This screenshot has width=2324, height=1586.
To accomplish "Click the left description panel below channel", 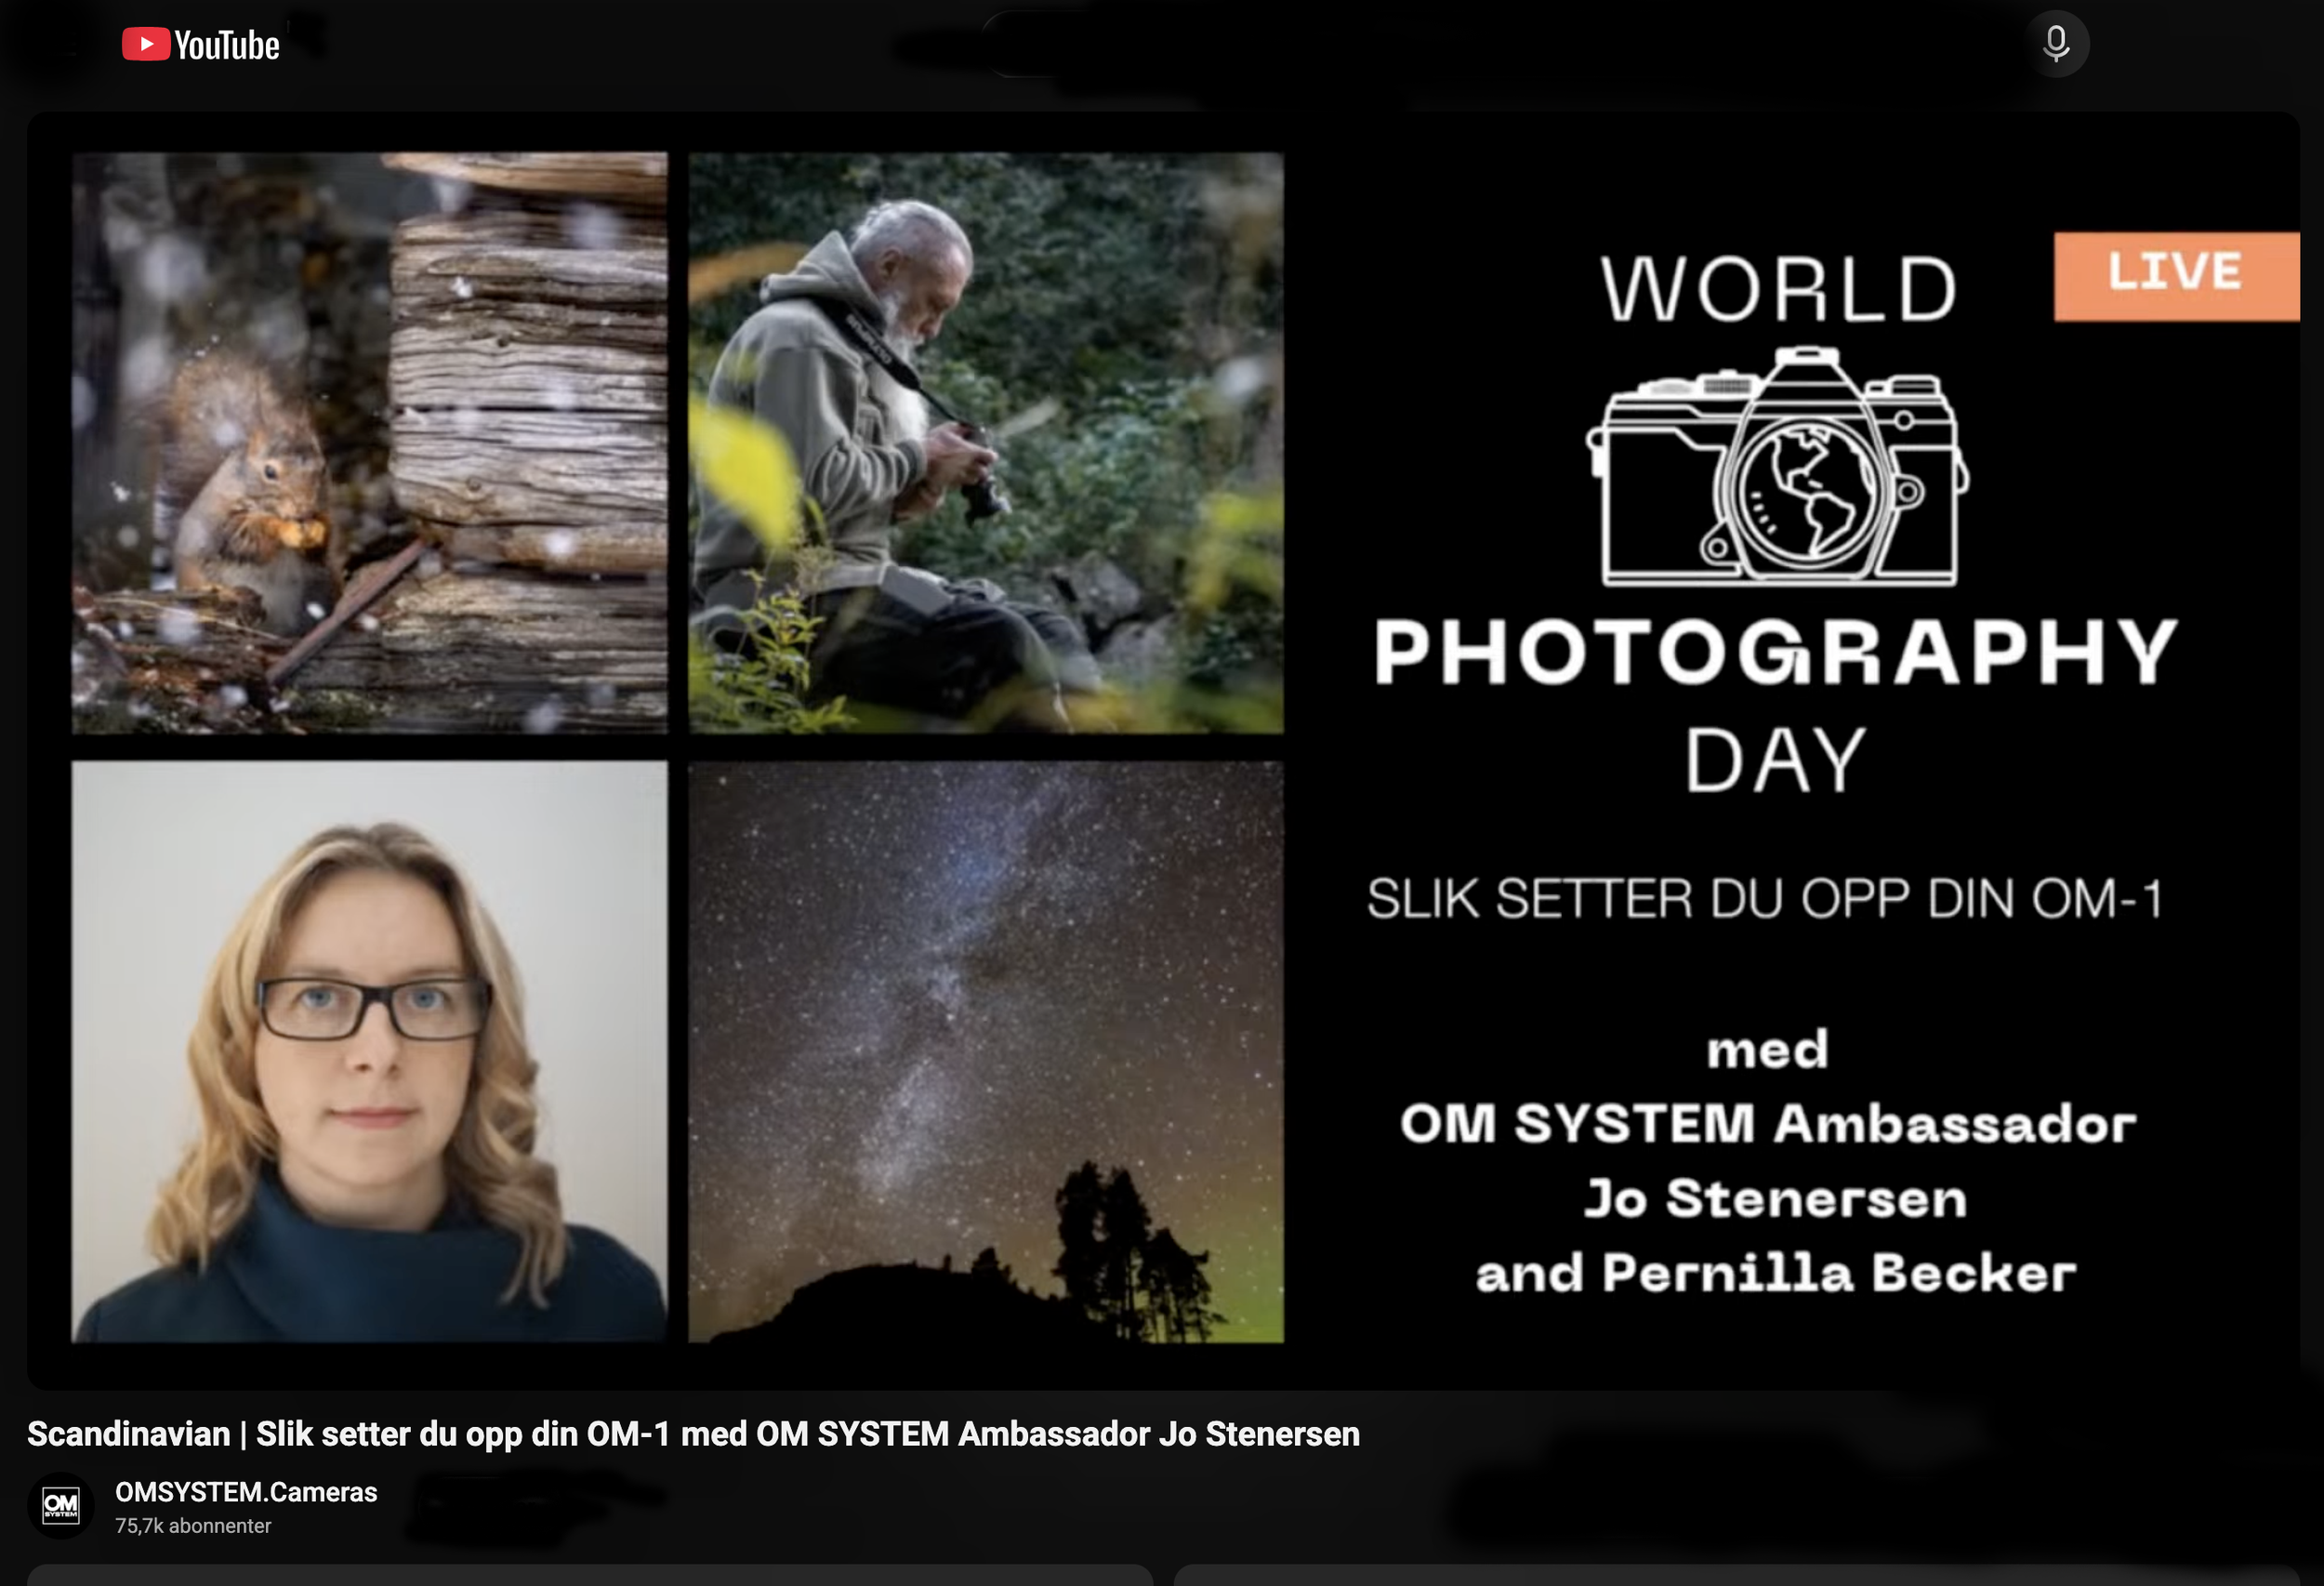I will click(590, 1575).
